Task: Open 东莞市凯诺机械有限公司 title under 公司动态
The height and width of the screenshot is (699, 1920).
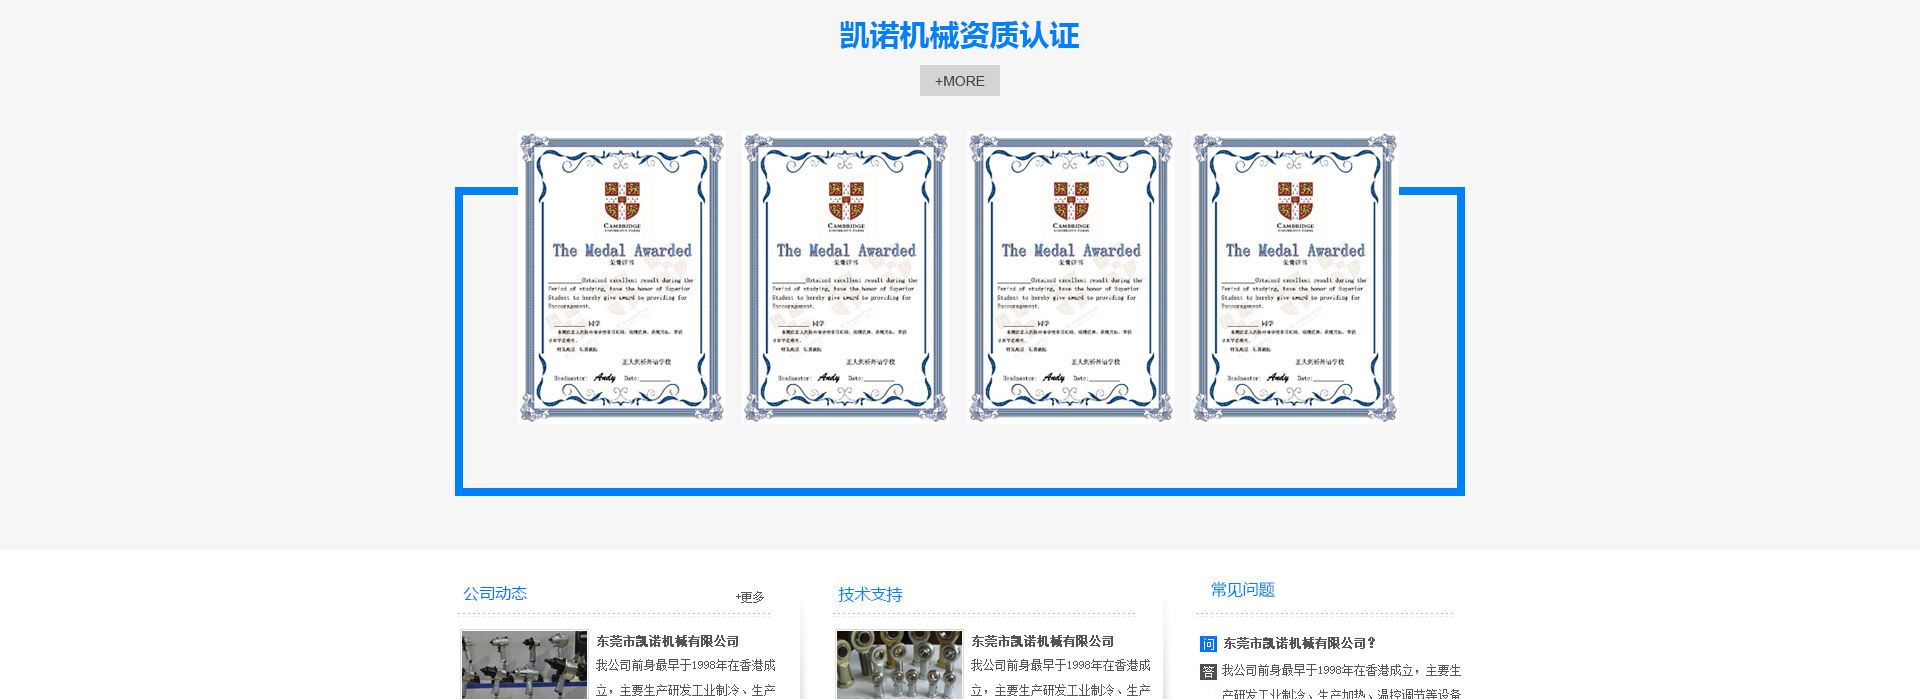Action: point(668,641)
